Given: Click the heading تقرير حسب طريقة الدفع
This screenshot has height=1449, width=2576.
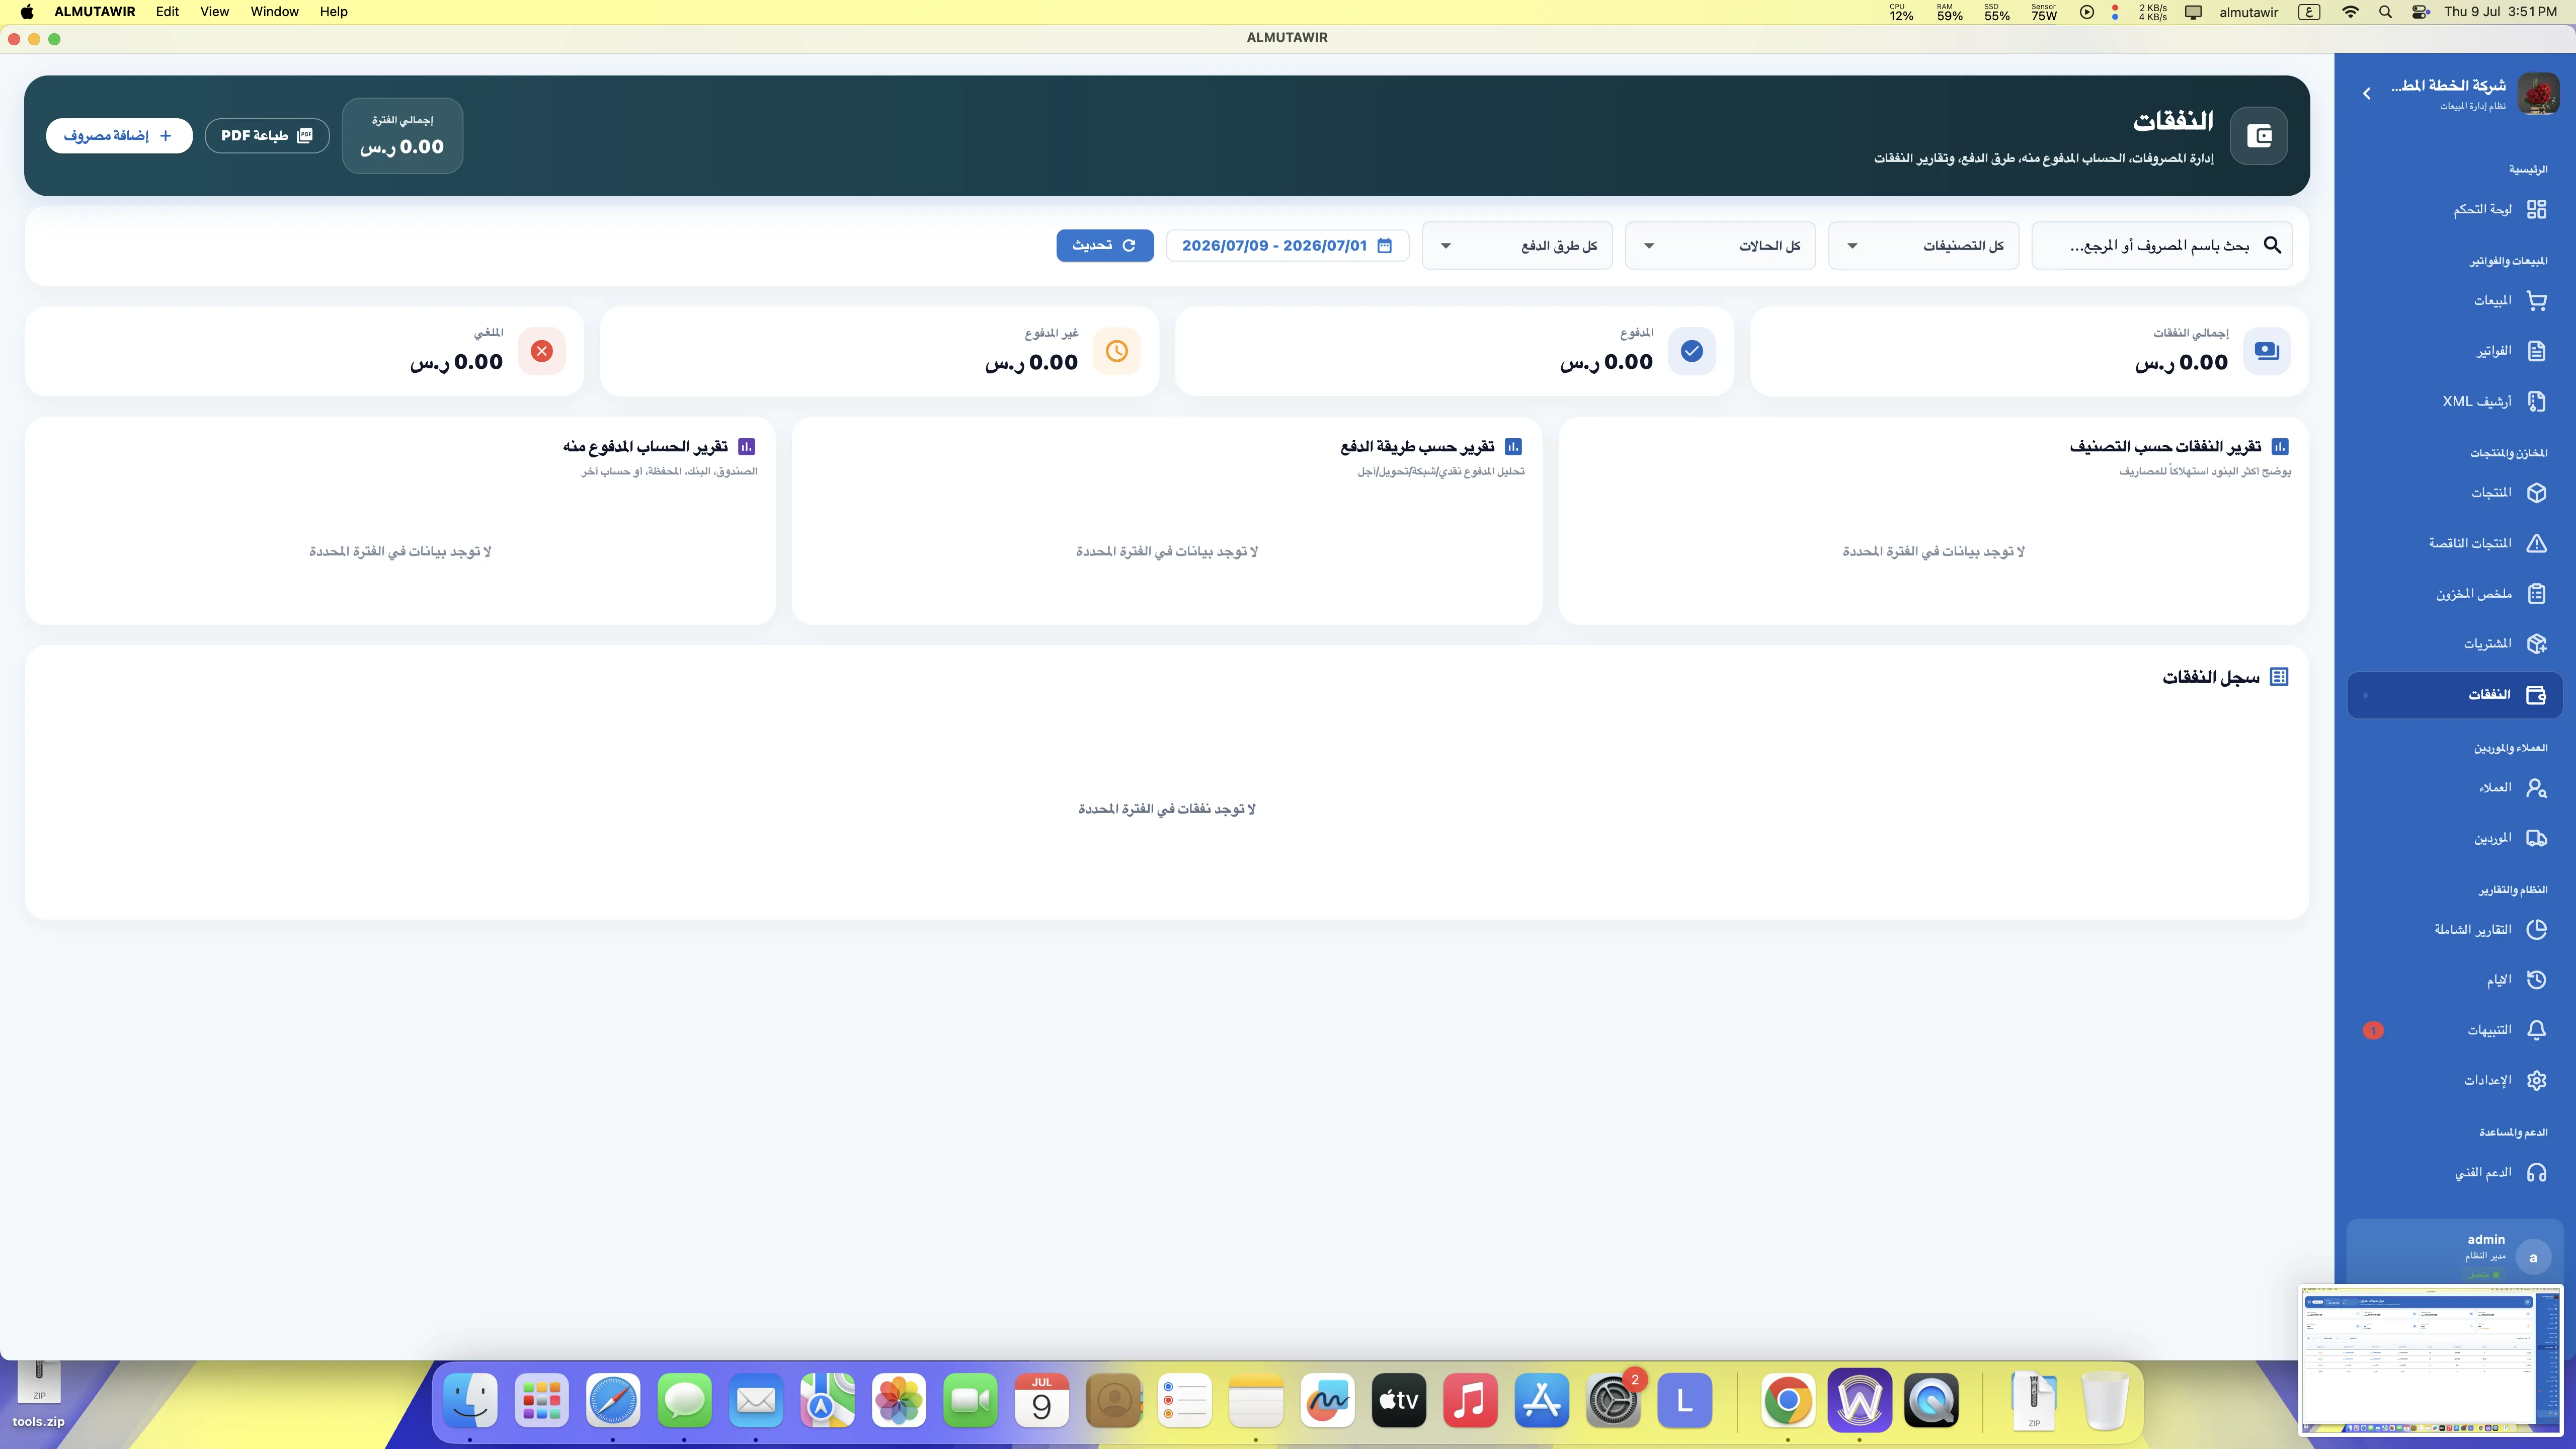Looking at the screenshot, I should click(1417, 447).
